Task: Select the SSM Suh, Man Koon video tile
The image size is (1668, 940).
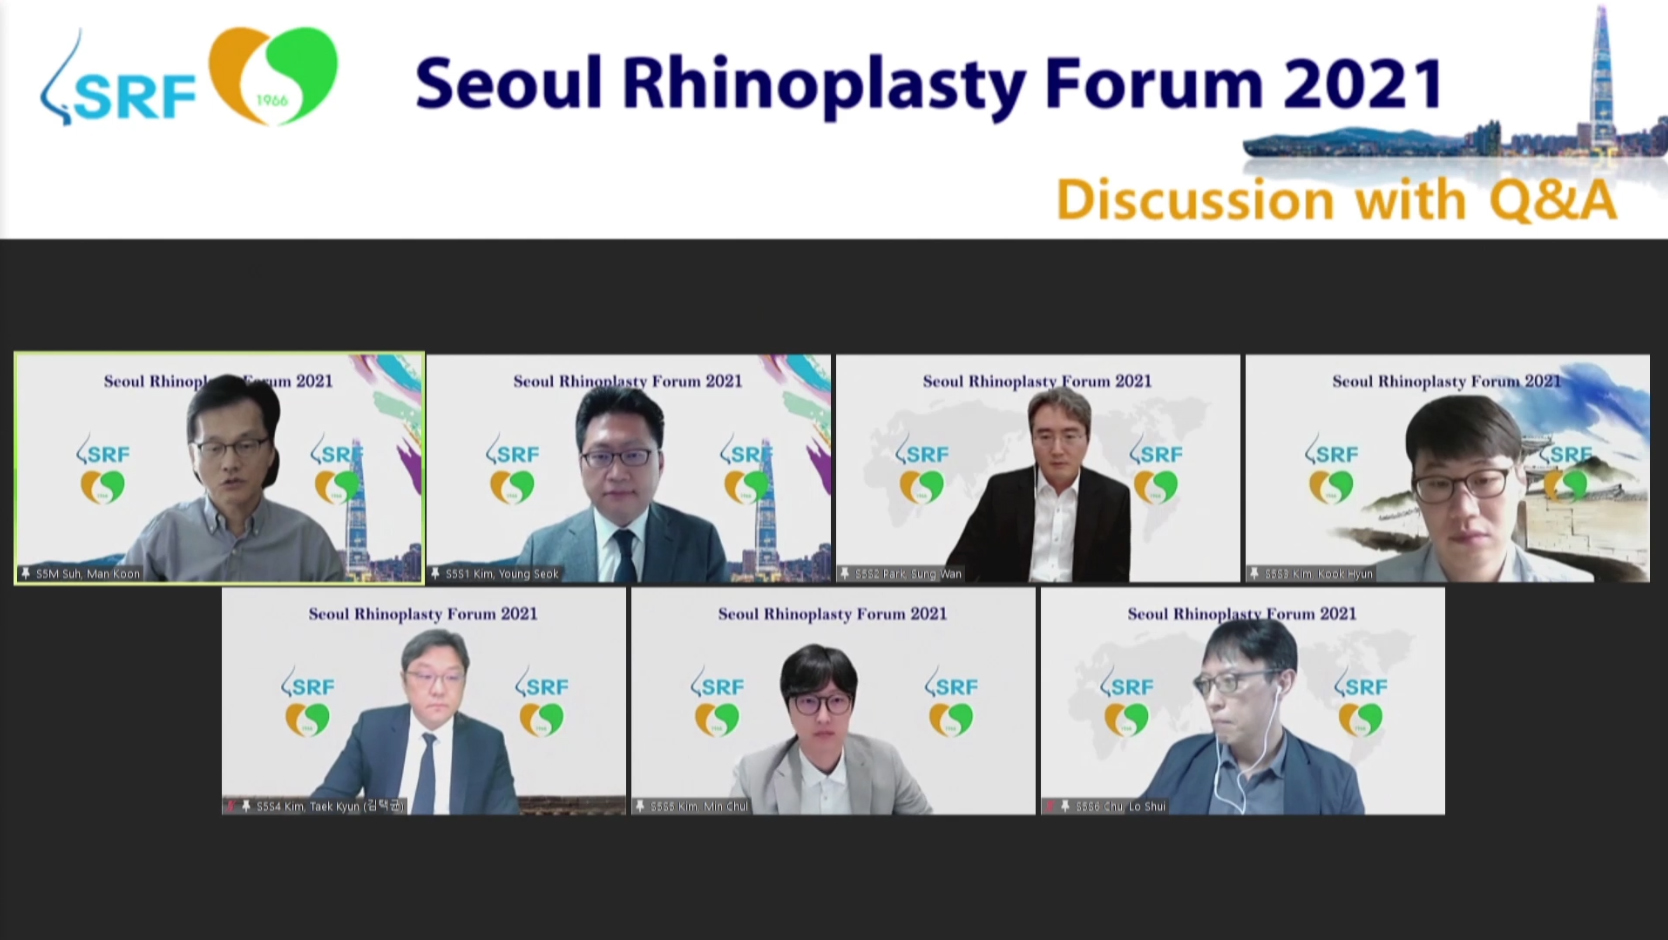Action: 219,467
